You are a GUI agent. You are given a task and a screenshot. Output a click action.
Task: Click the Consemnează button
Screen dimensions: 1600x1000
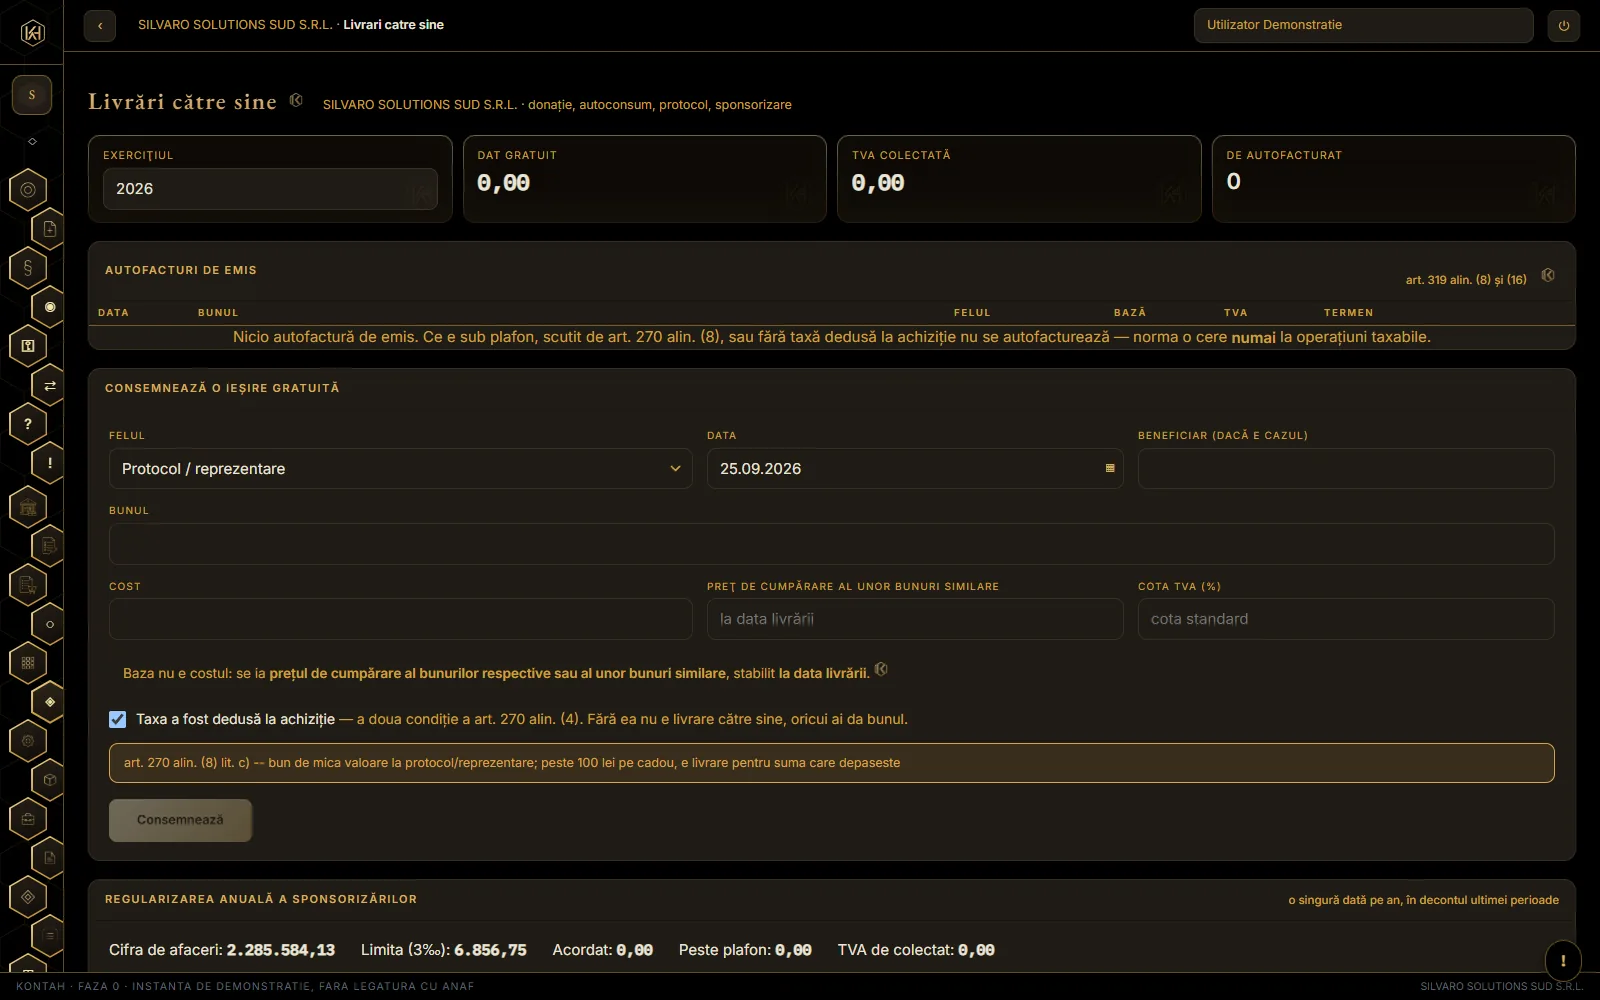180,820
